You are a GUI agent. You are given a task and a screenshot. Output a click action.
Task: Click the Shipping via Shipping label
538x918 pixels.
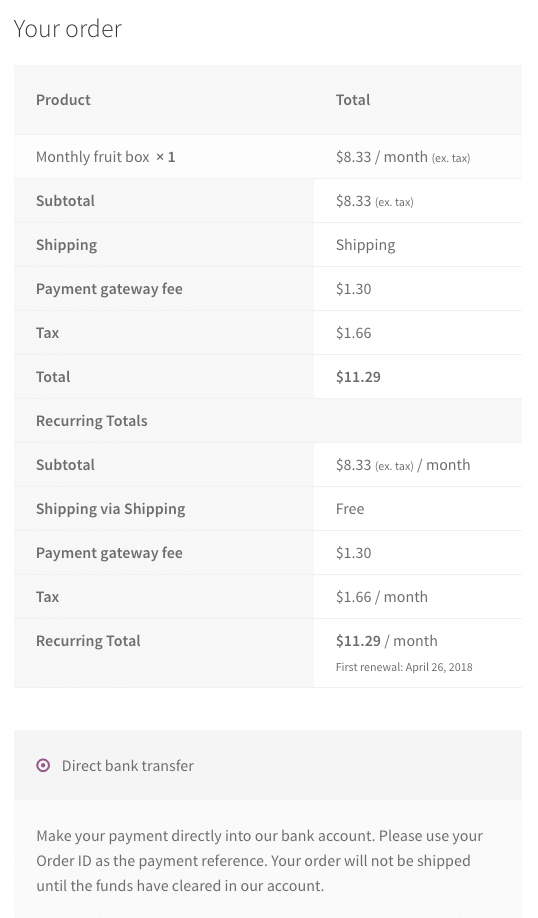[x=111, y=509]
